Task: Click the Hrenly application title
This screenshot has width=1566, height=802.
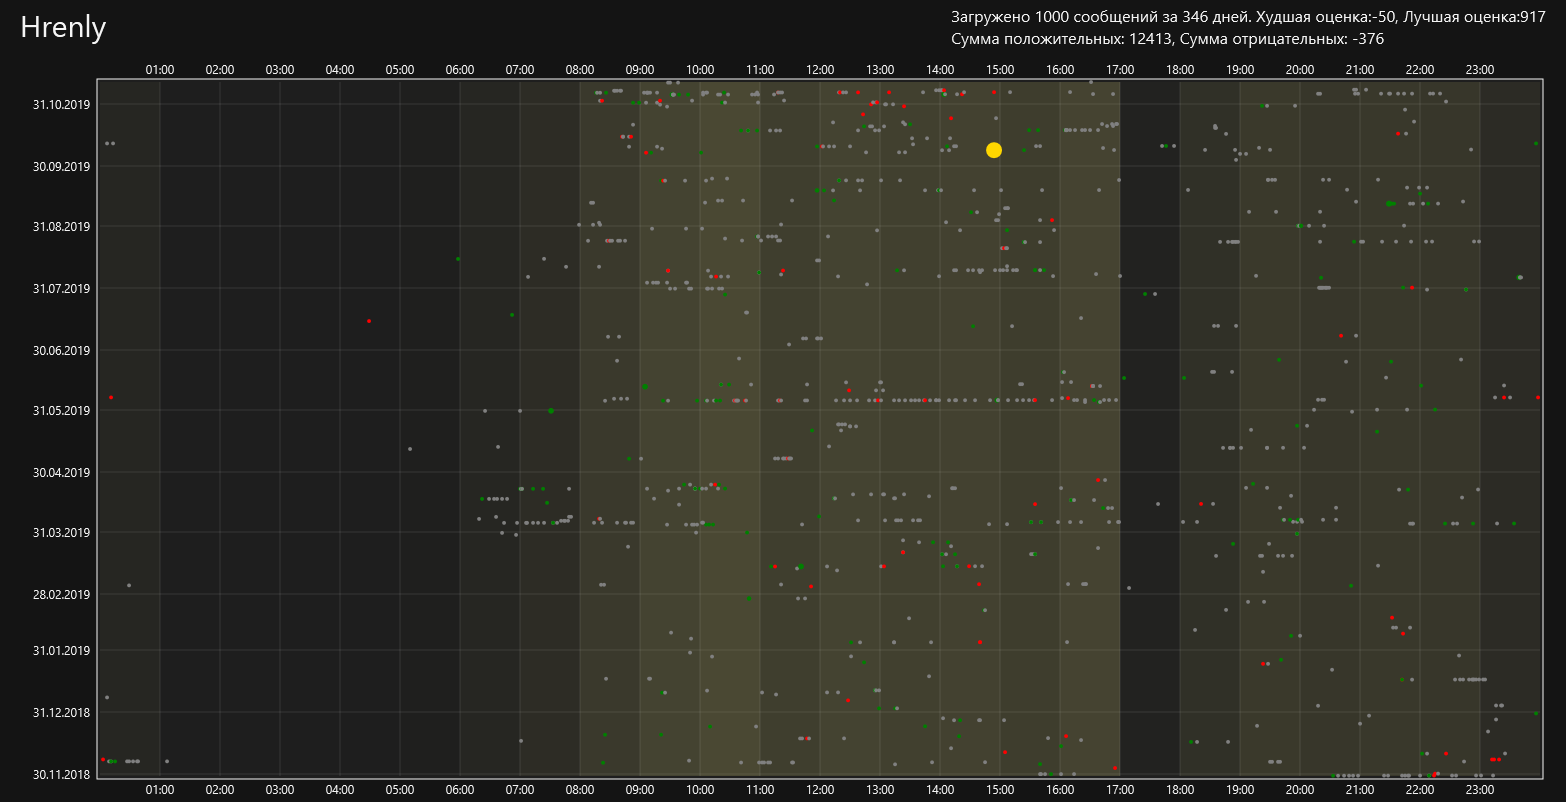Action: pos(63,28)
